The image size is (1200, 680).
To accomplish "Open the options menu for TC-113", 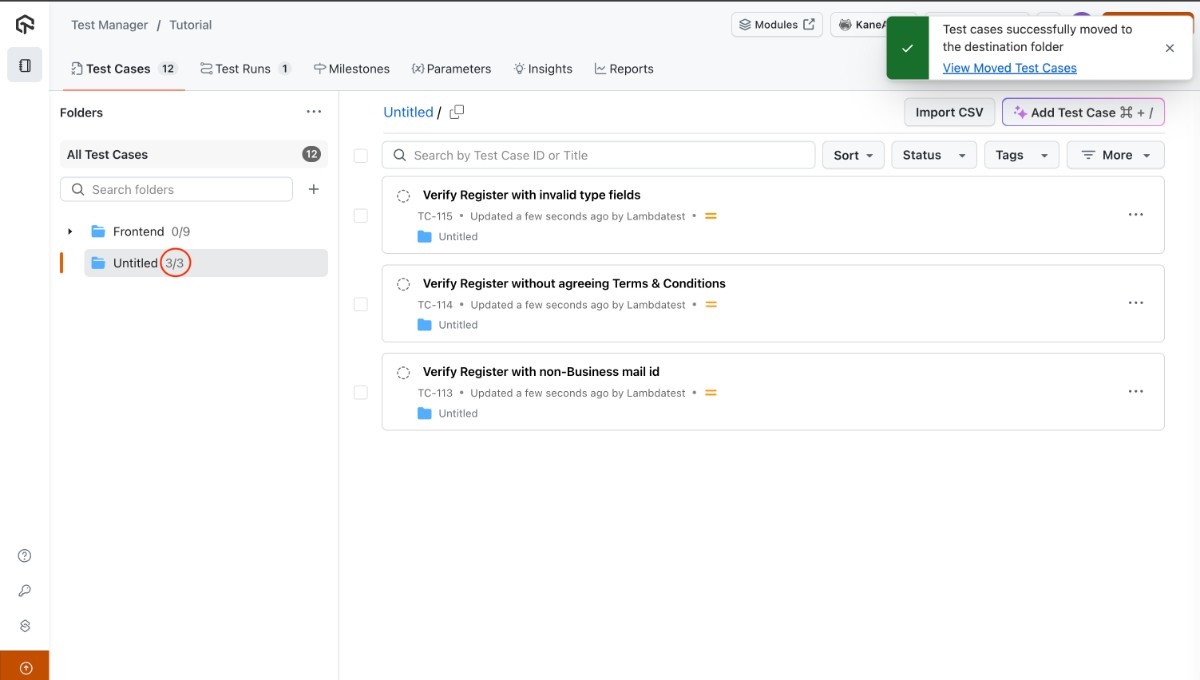I will pos(1135,392).
